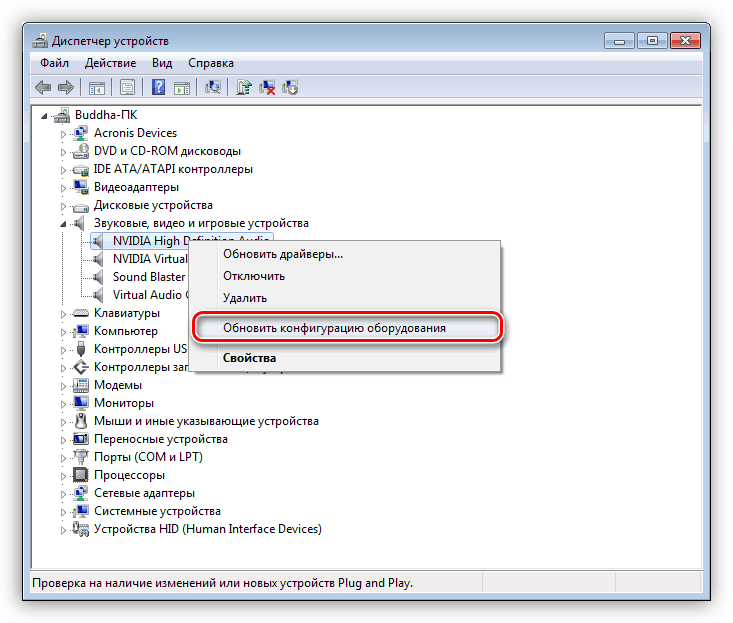Open the Справка menu

click(x=211, y=63)
